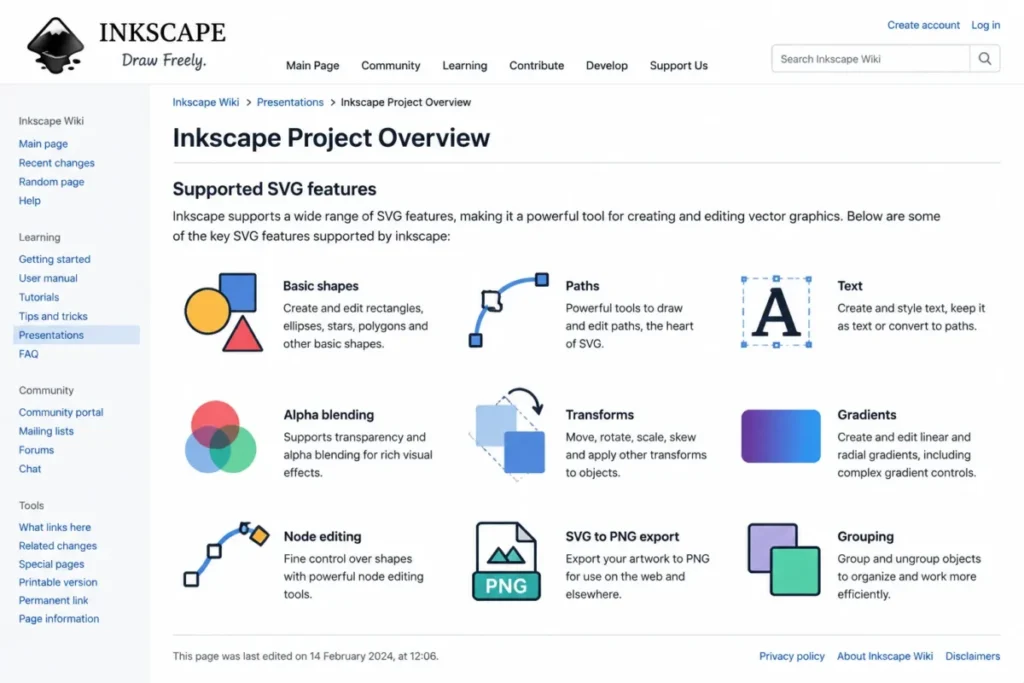Click the Grouping feature heading

[865, 536]
